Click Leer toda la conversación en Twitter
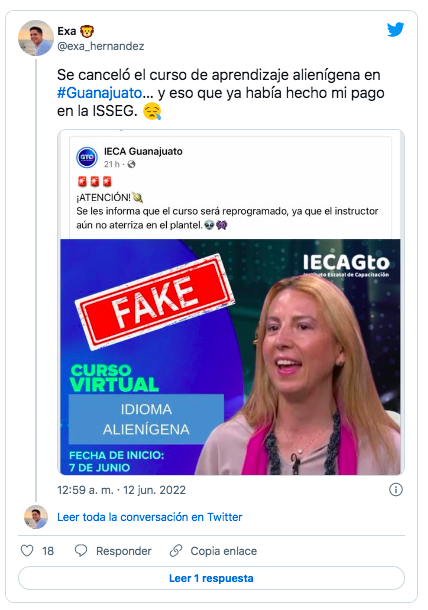 pos(149,517)
